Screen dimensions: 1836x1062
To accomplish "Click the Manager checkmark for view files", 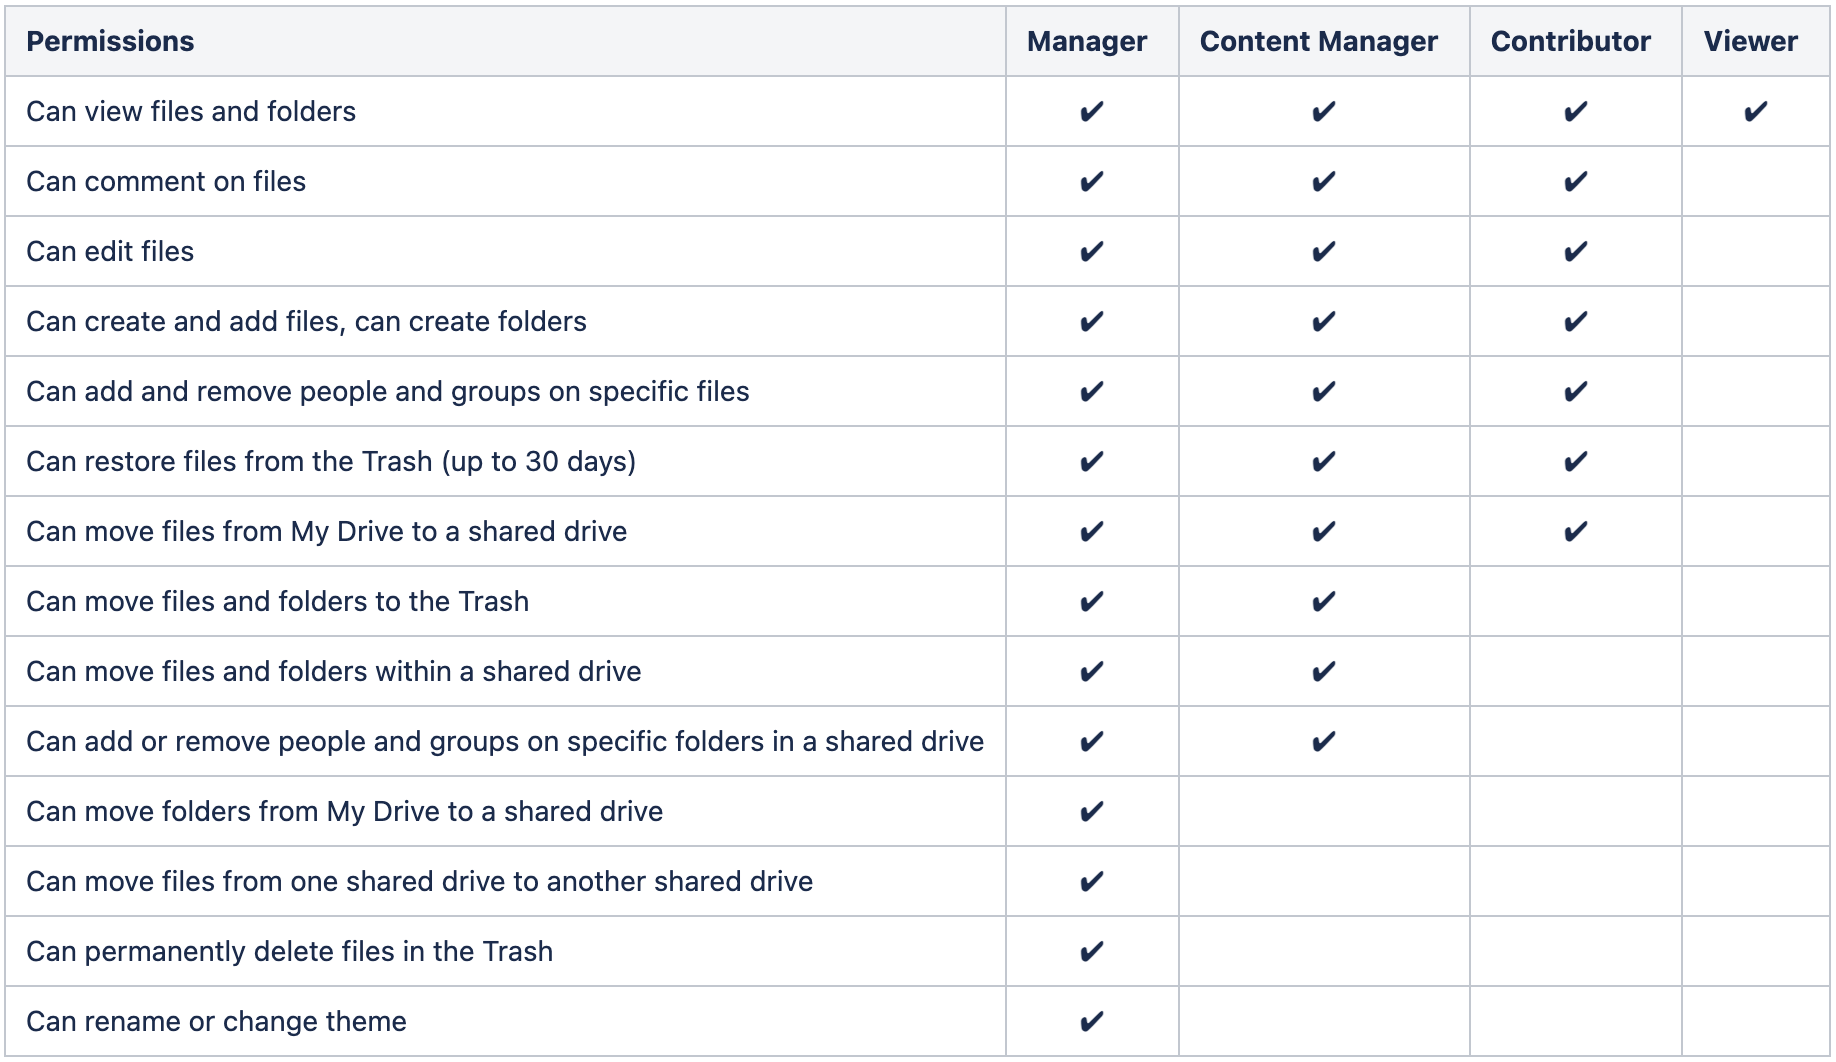I will (x=1091, y=112).
